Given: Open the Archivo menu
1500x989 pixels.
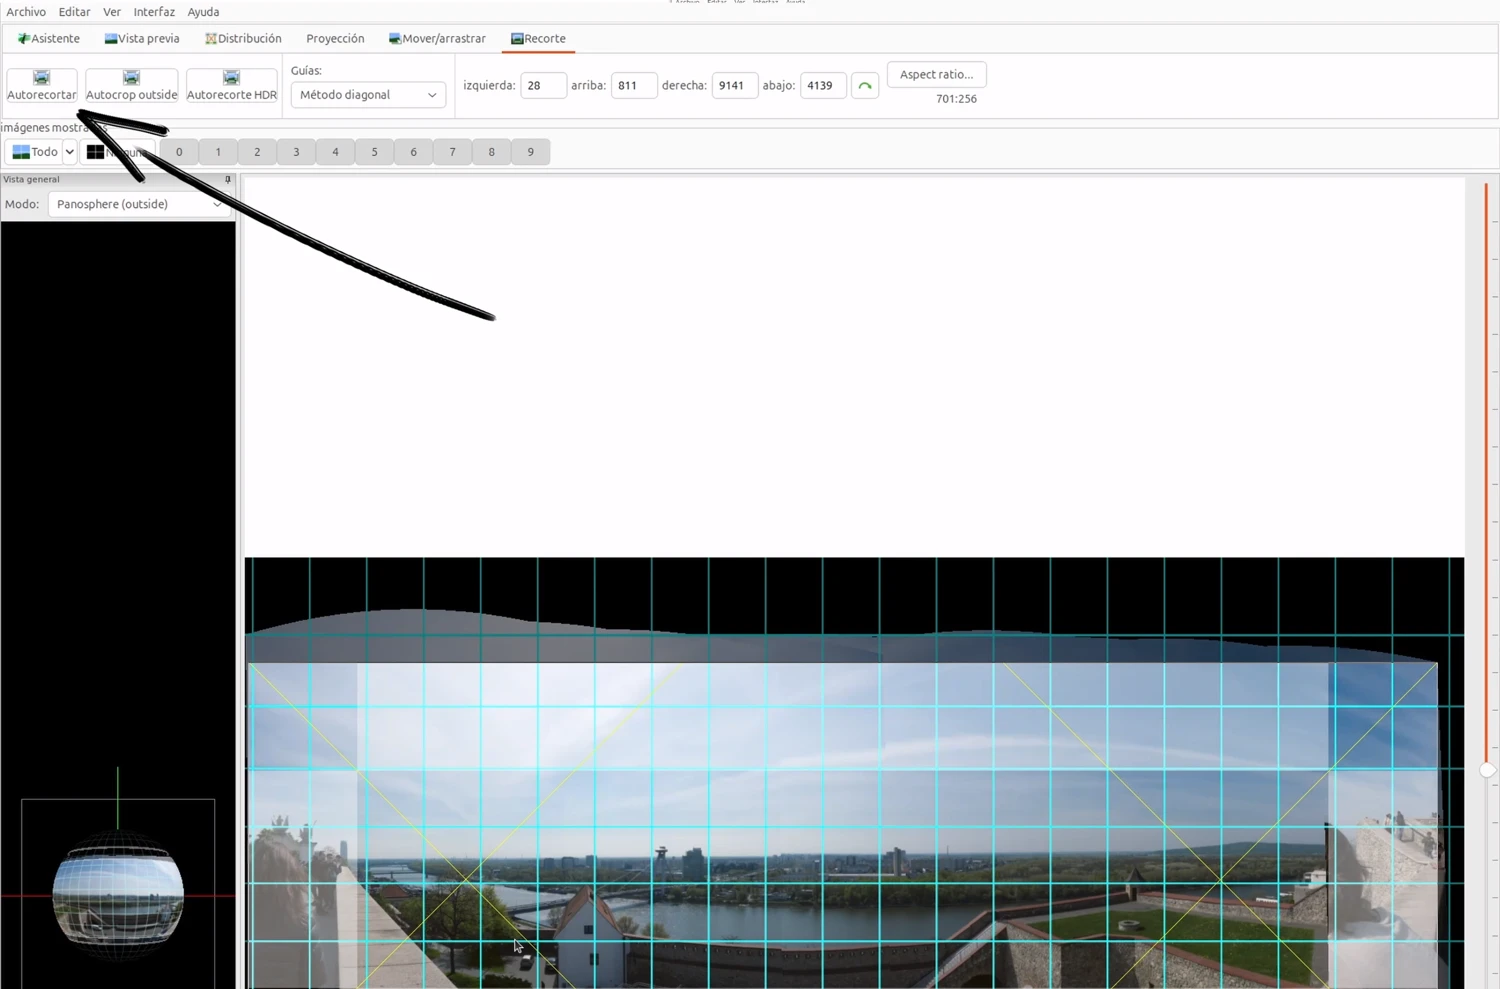Looking at the screenshot, I should coord(26,12).
